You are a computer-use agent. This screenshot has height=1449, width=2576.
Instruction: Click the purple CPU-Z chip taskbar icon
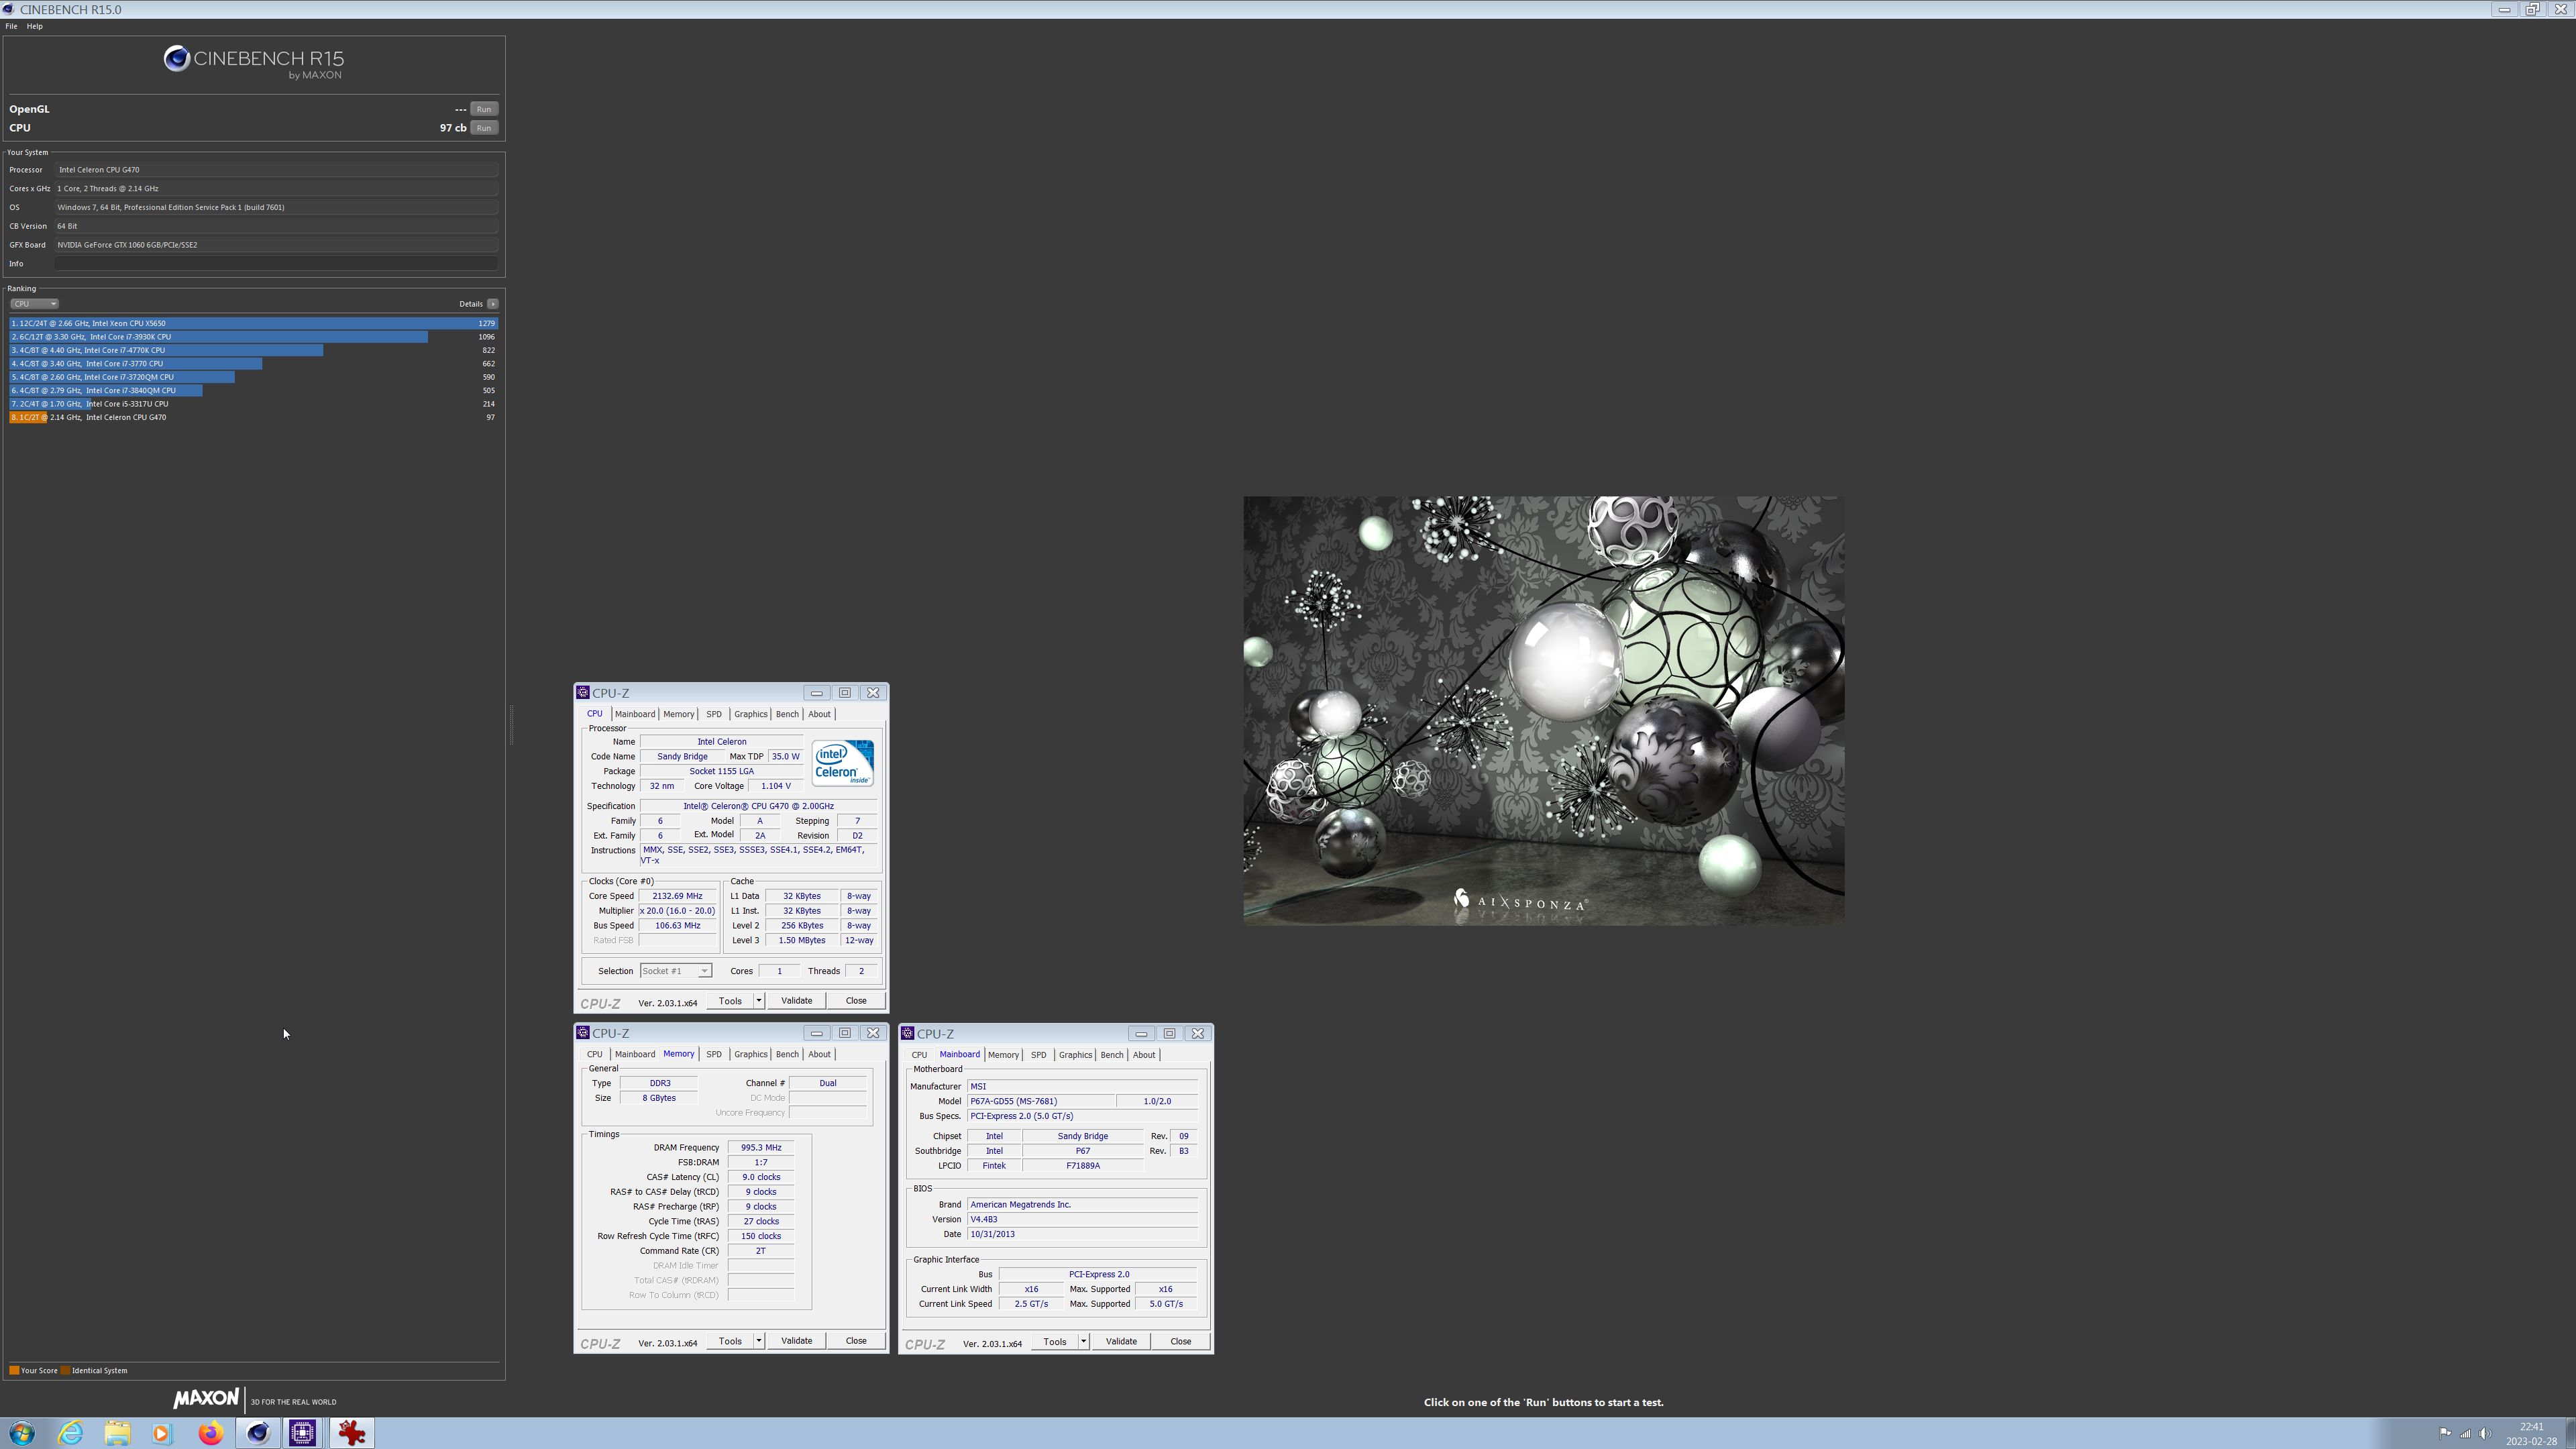(x=303, y=1433)
